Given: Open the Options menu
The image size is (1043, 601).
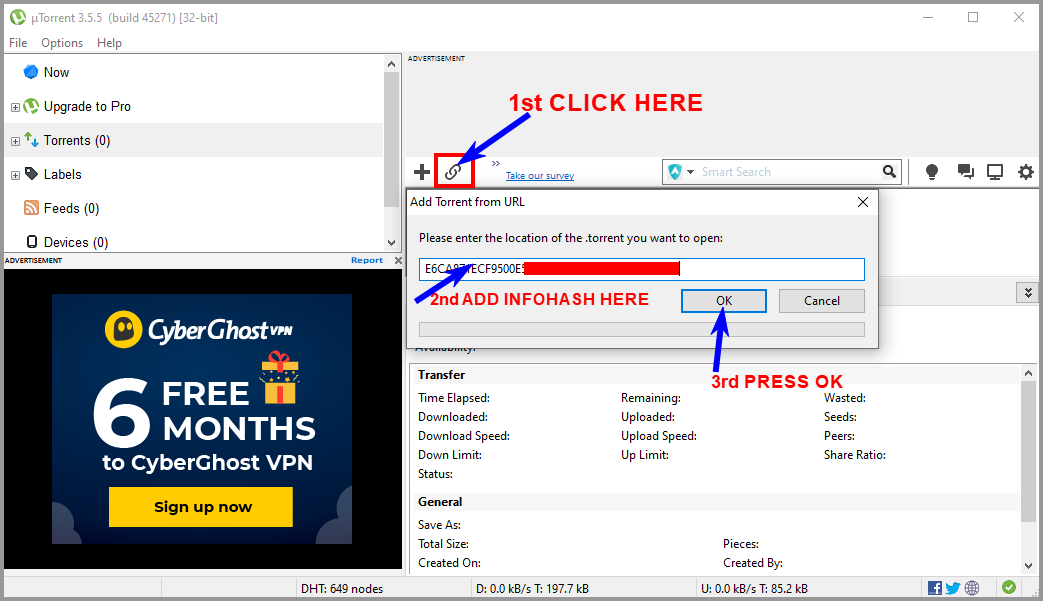Looking at the screenshot, I should tap(62, 43).
